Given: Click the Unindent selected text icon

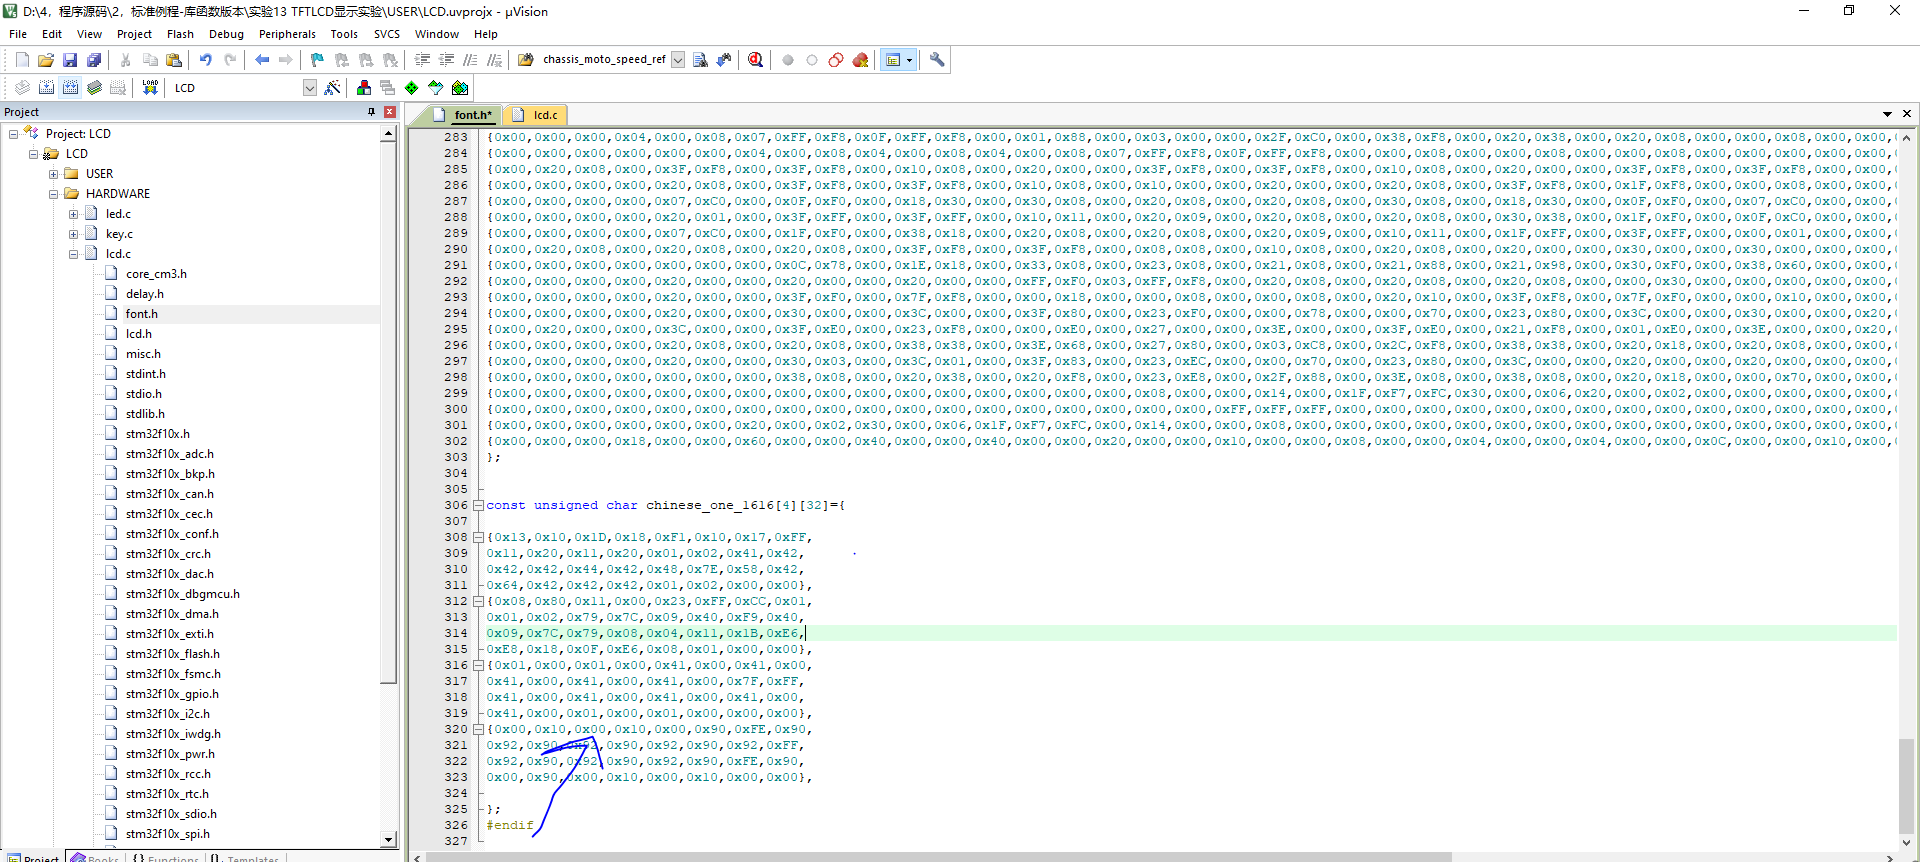Looking at the screenshot, I should click(446, 60).
